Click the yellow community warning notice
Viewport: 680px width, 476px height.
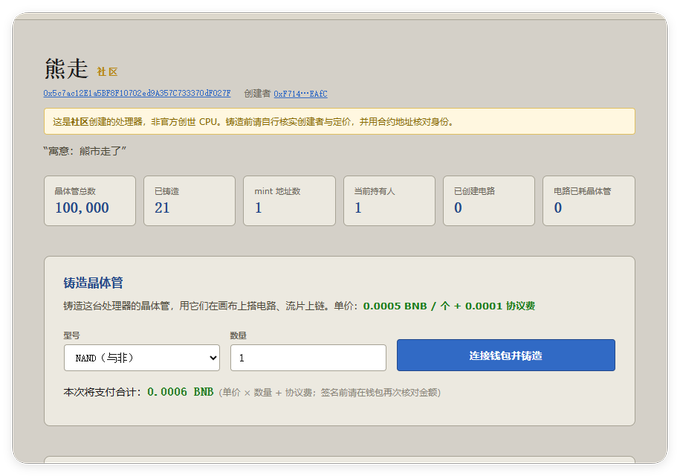click(x=340, y=121)
